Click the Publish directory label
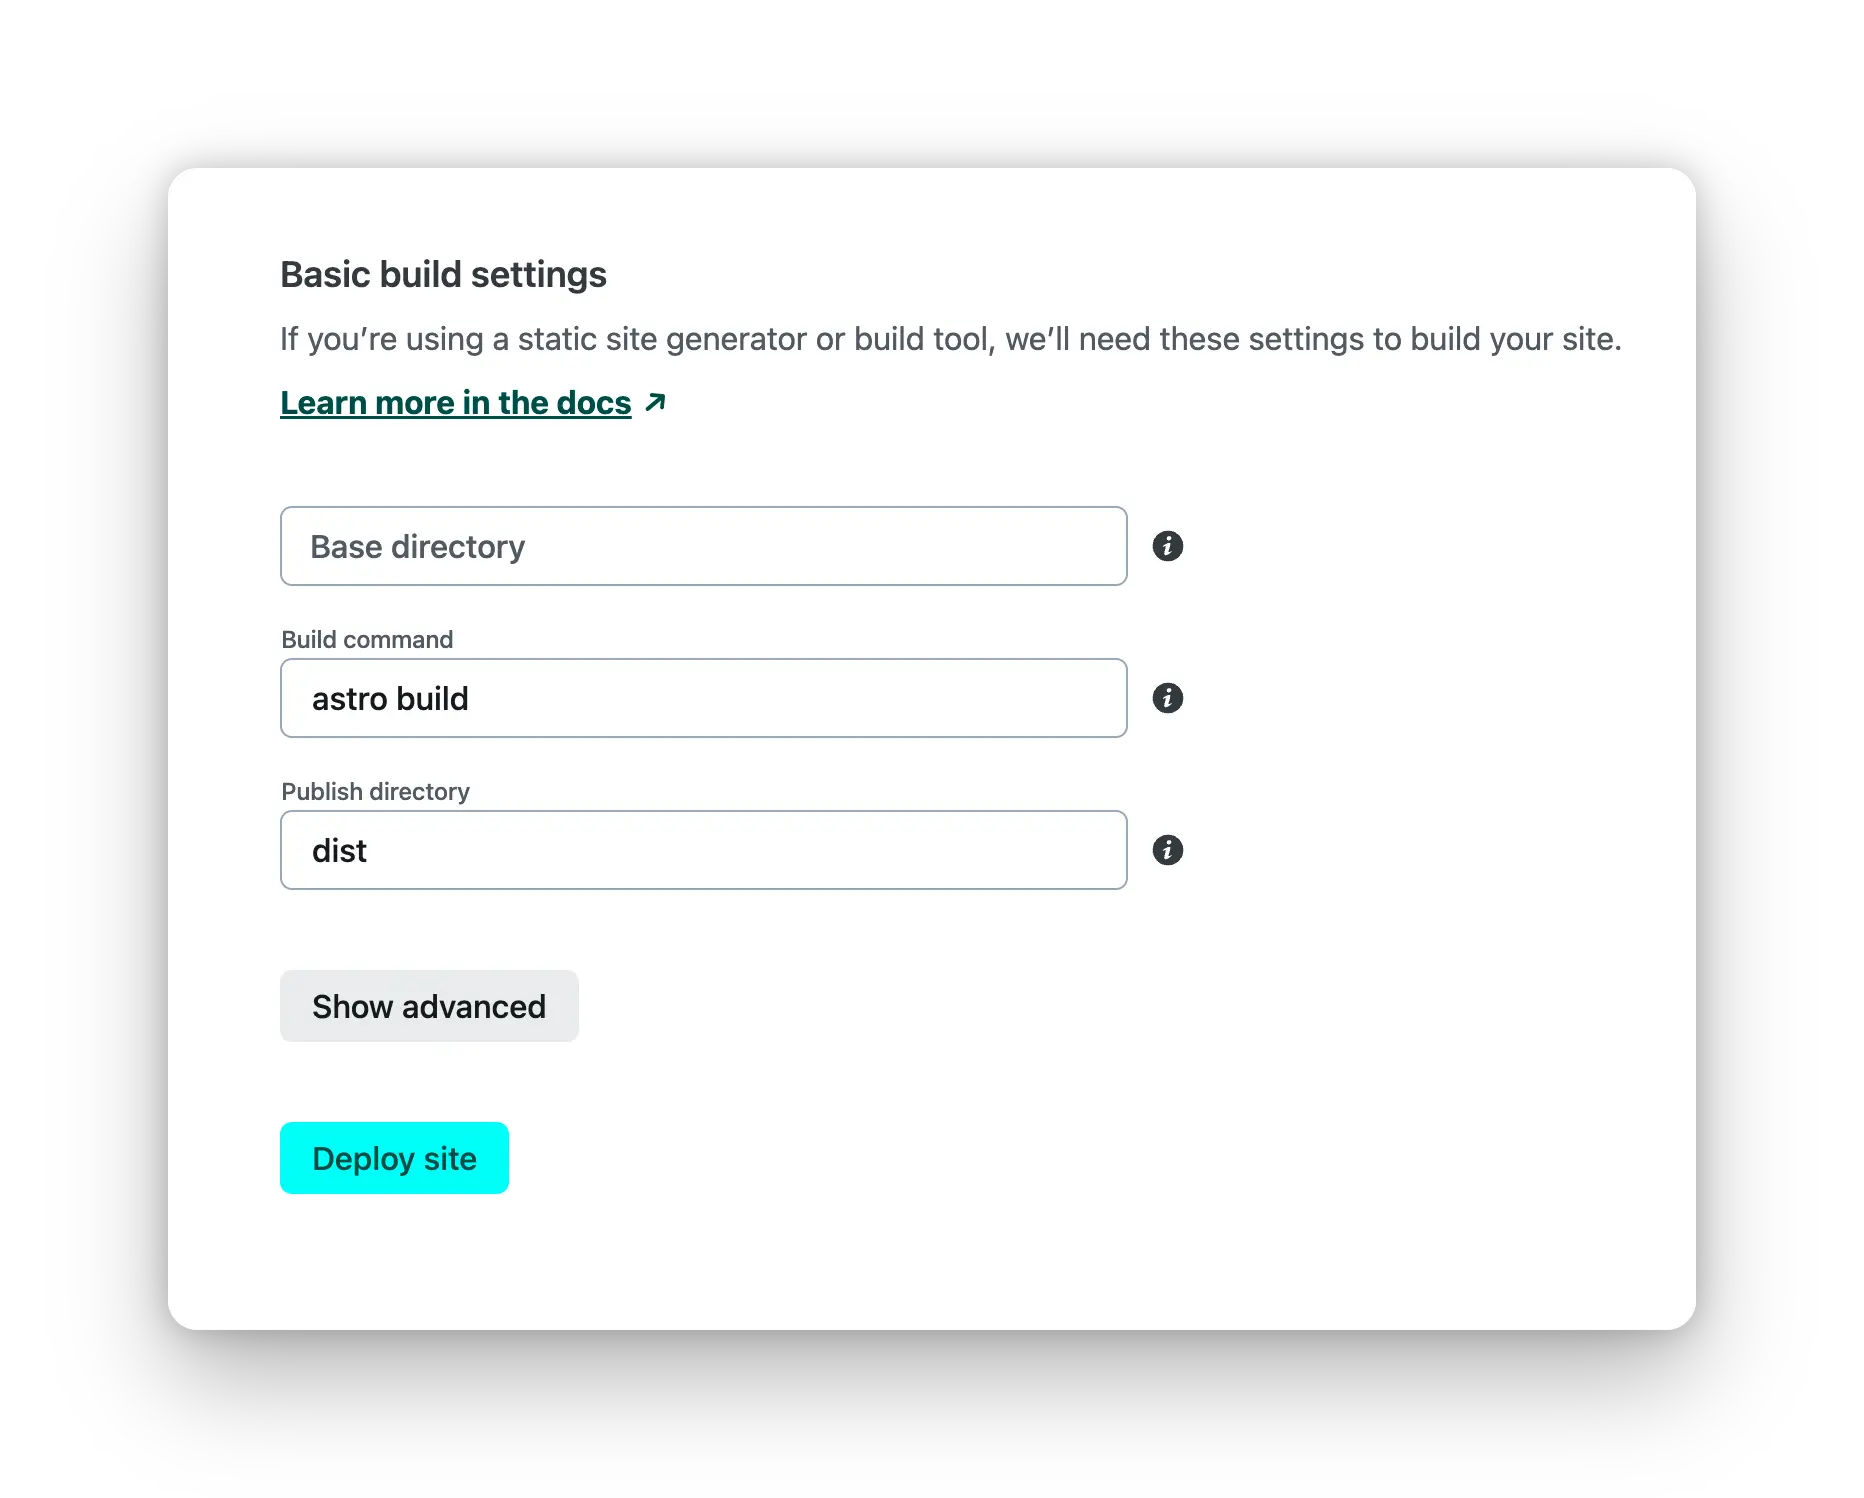Viewport: 1864px width, 1498px height. [375, 792]
